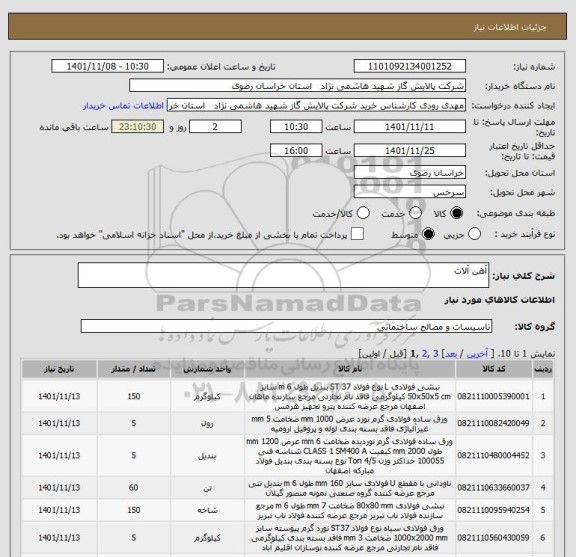The image size is (576, 557).
Task: Click the بندیل unit cell in row 3
Action: 207,456
